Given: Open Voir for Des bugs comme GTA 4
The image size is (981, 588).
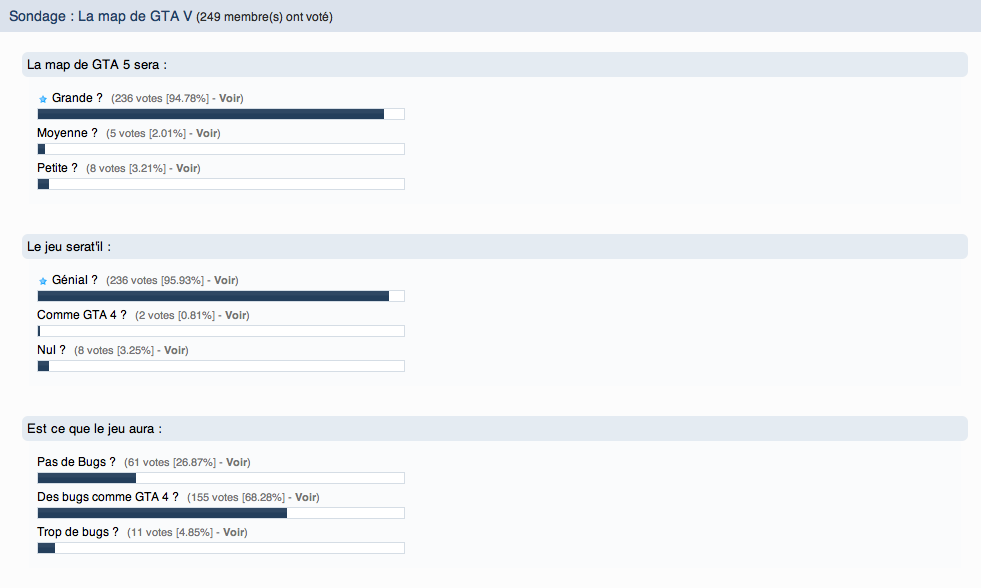Looking at the screenshot, I should 307,497.
